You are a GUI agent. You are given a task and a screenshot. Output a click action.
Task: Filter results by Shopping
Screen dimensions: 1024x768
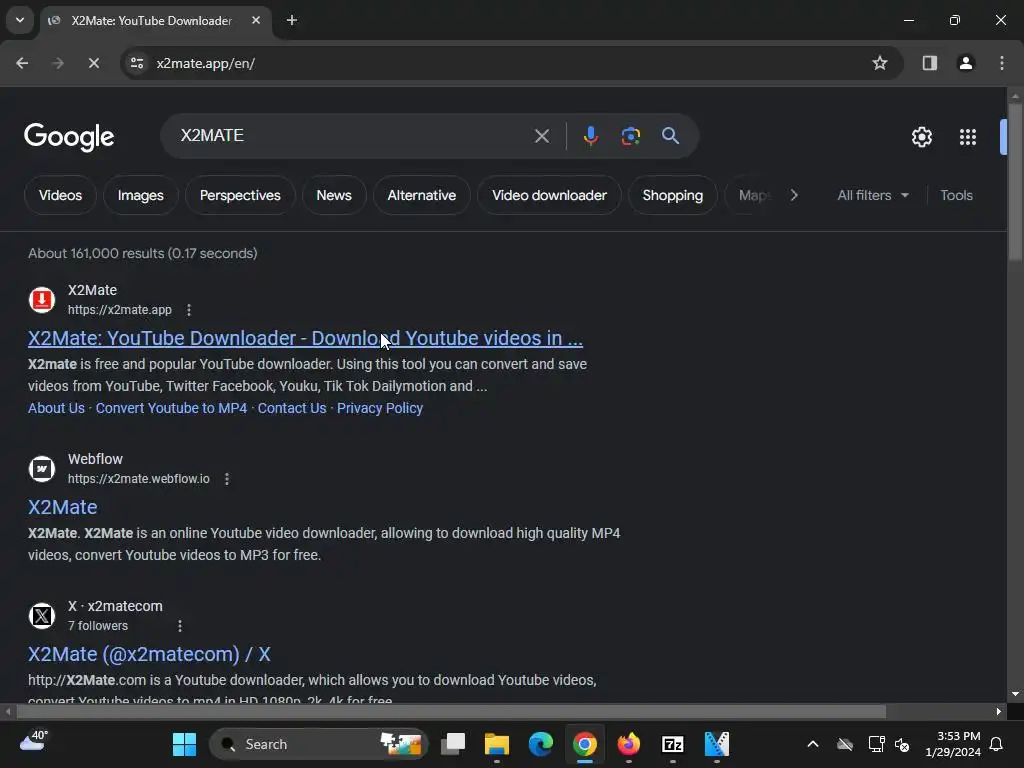coord(673,195)
